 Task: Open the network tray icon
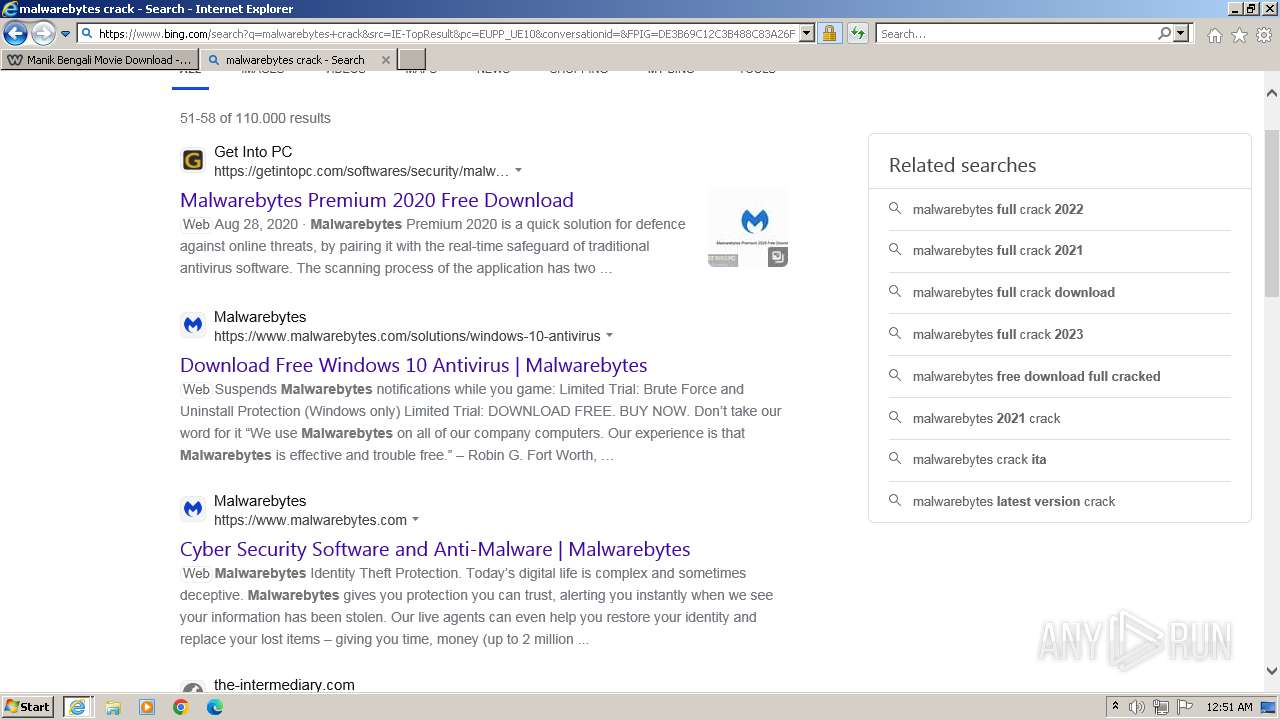tap(1161, 707)
